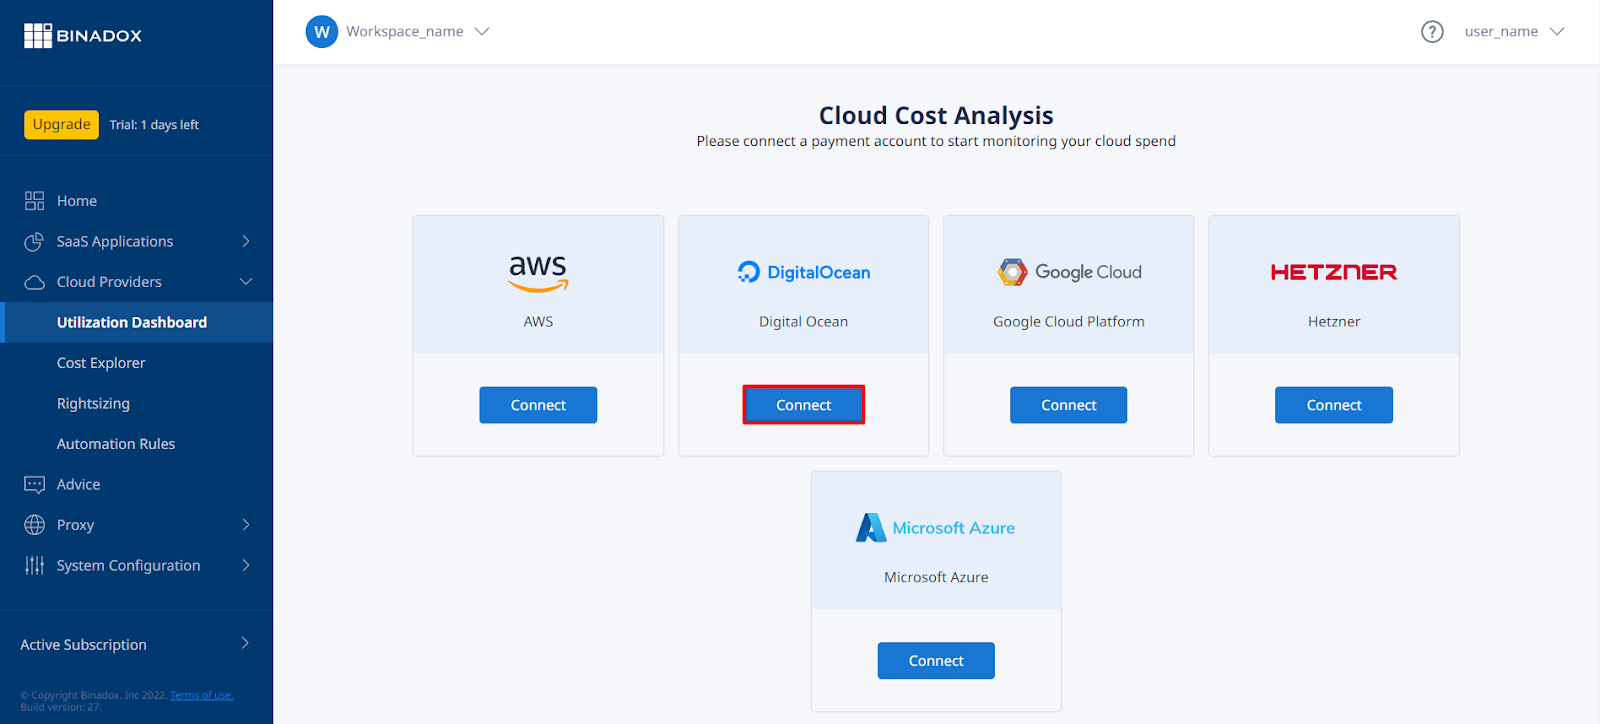Open the Workspace_name dropdown chevron
This screenshot has height=724, width=1600.
pyautogui.click(x=482, y=32)
